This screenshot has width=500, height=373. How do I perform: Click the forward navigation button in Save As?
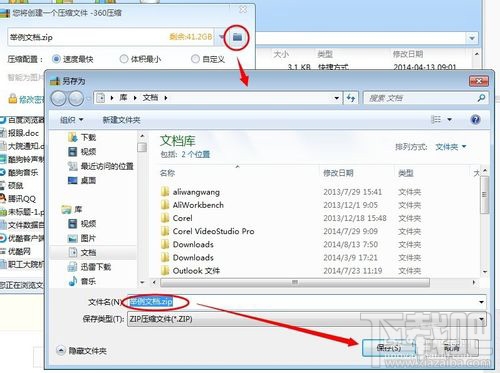76,98
